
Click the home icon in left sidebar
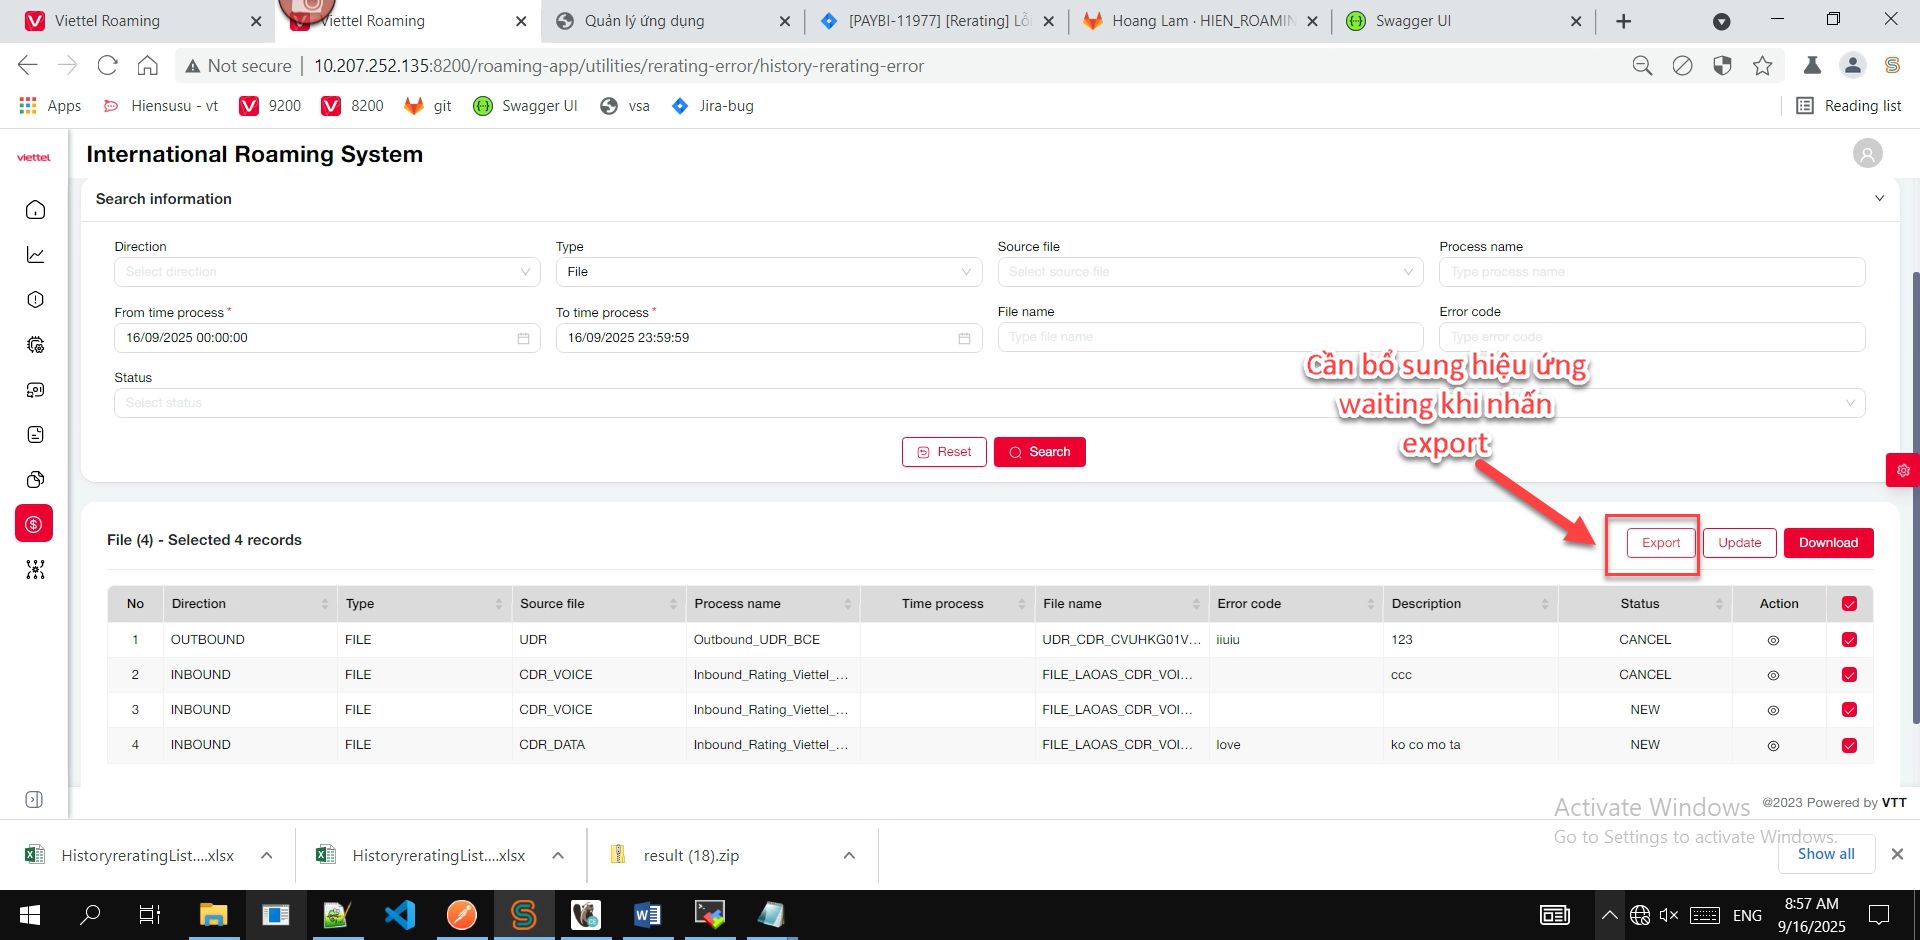(35, 210)
